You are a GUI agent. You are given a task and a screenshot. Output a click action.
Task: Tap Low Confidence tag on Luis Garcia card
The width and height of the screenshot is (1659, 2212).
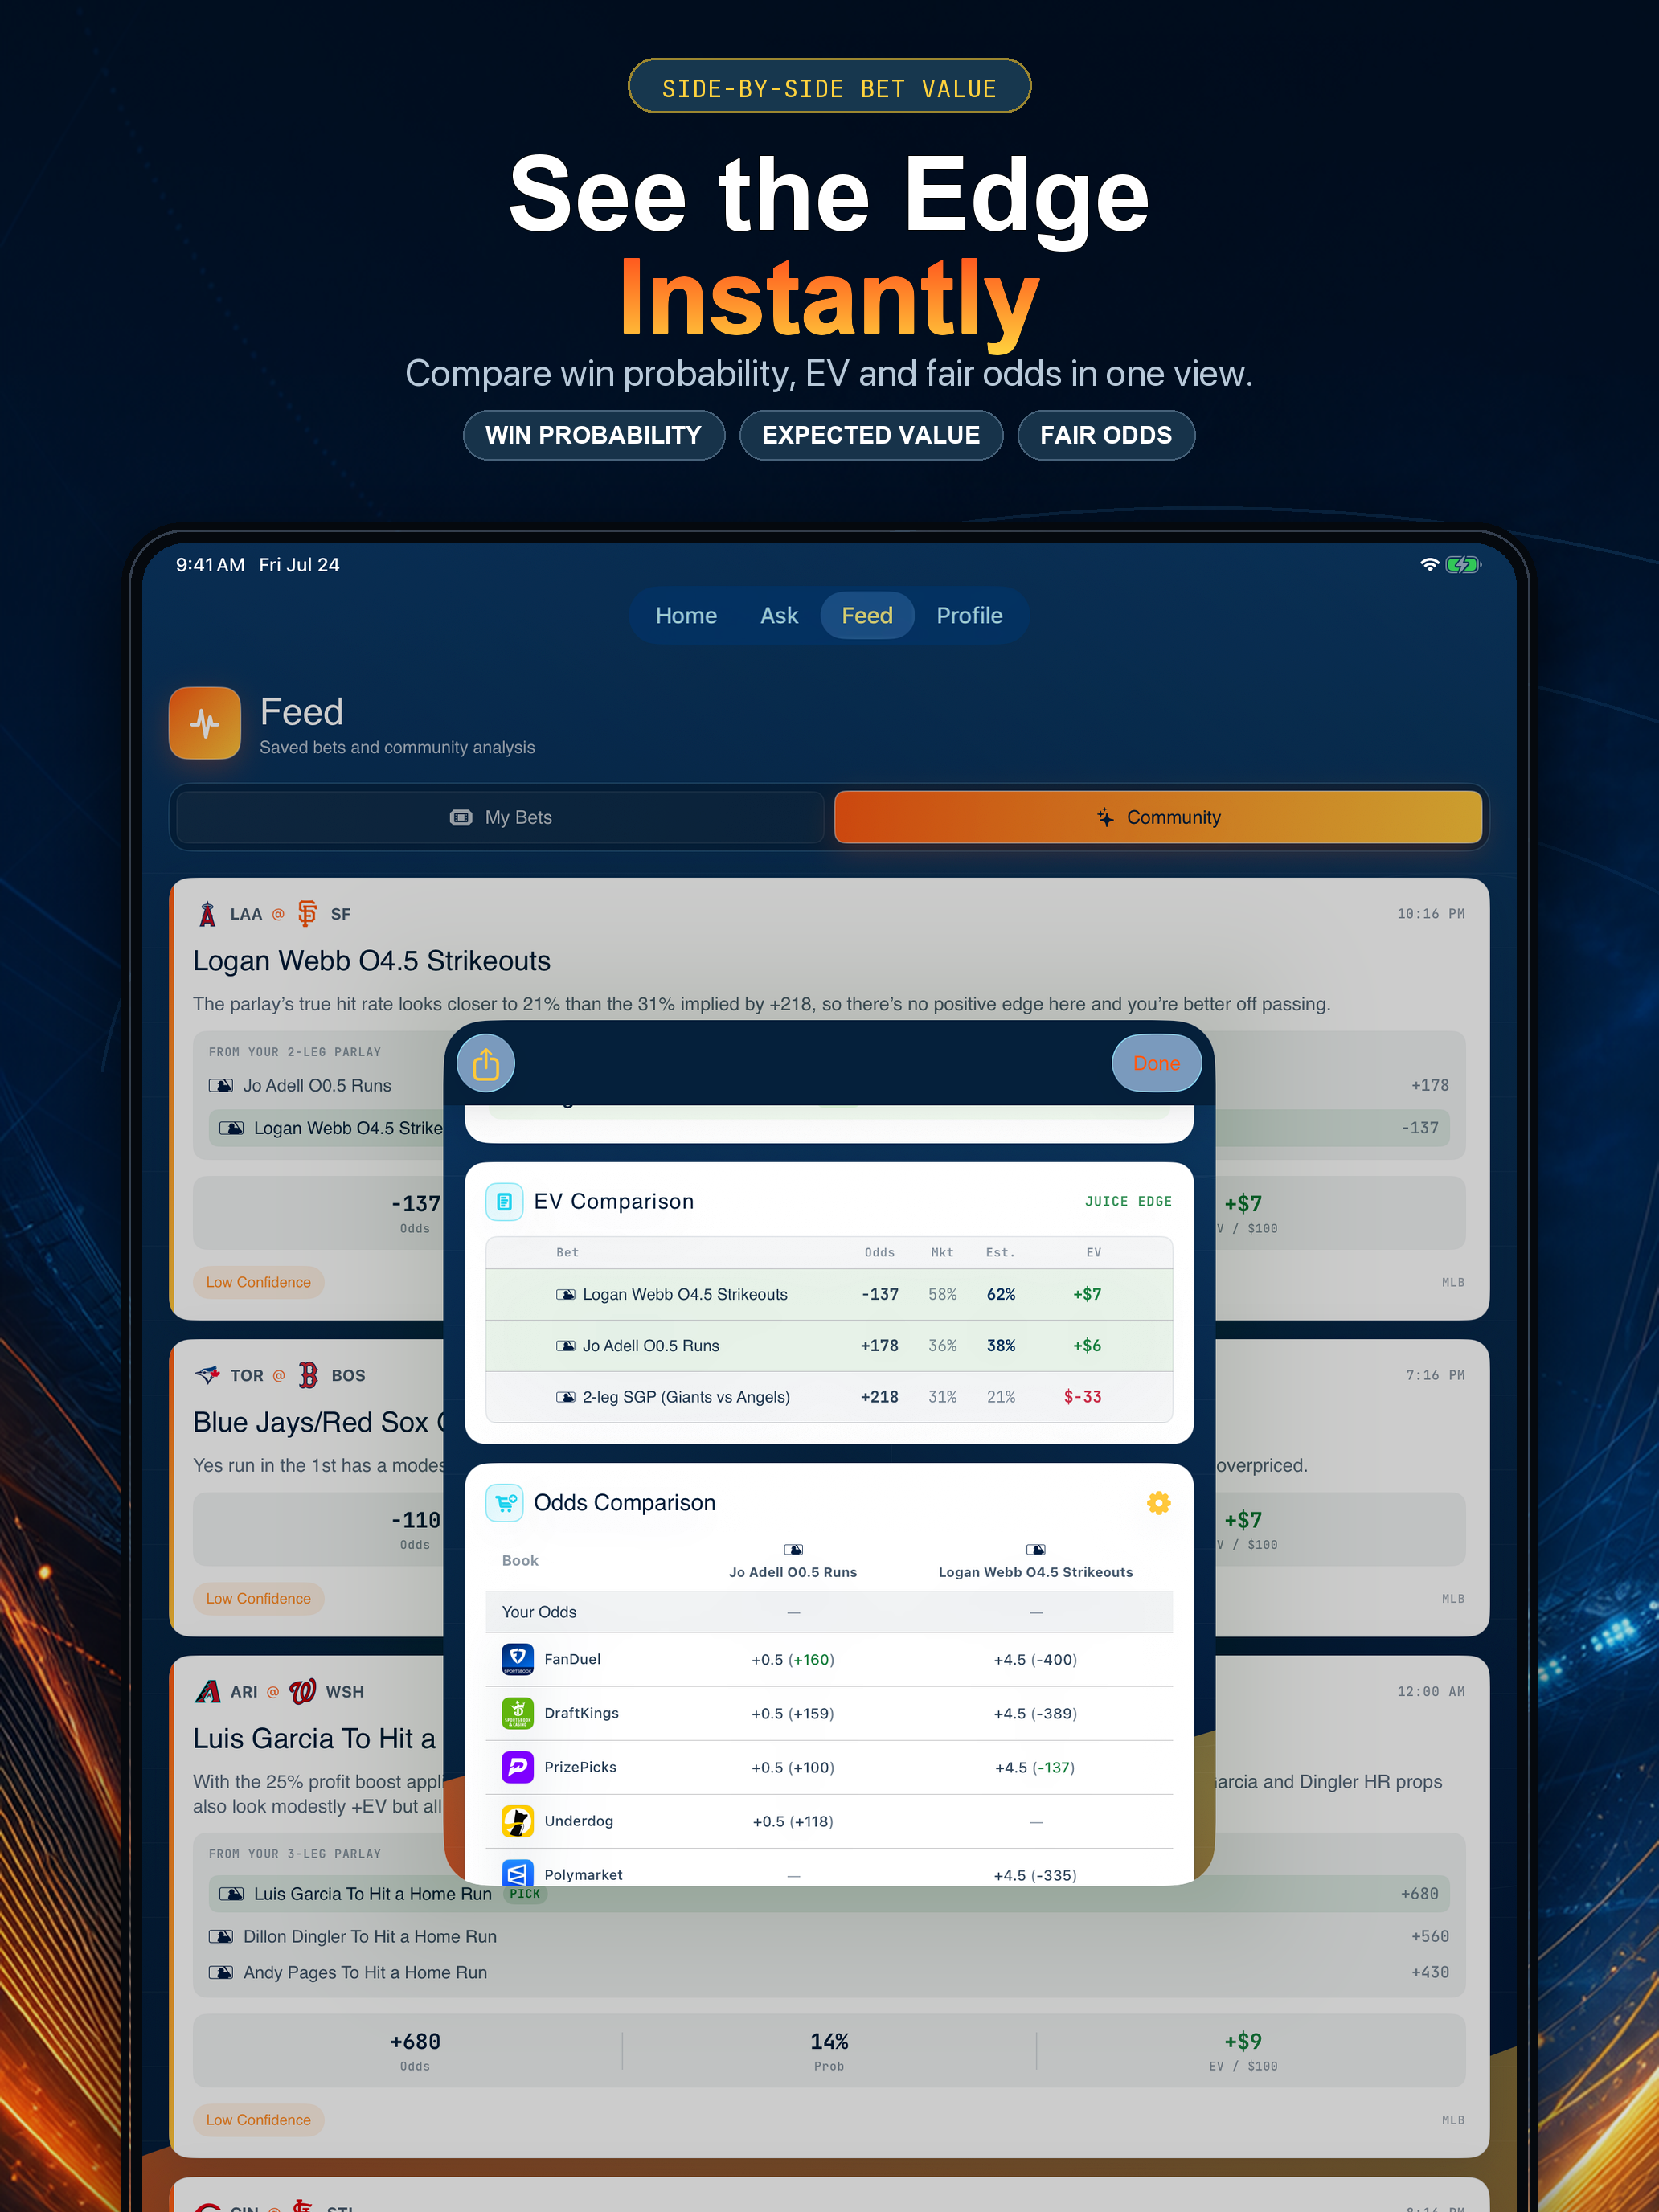[258, 2120]
